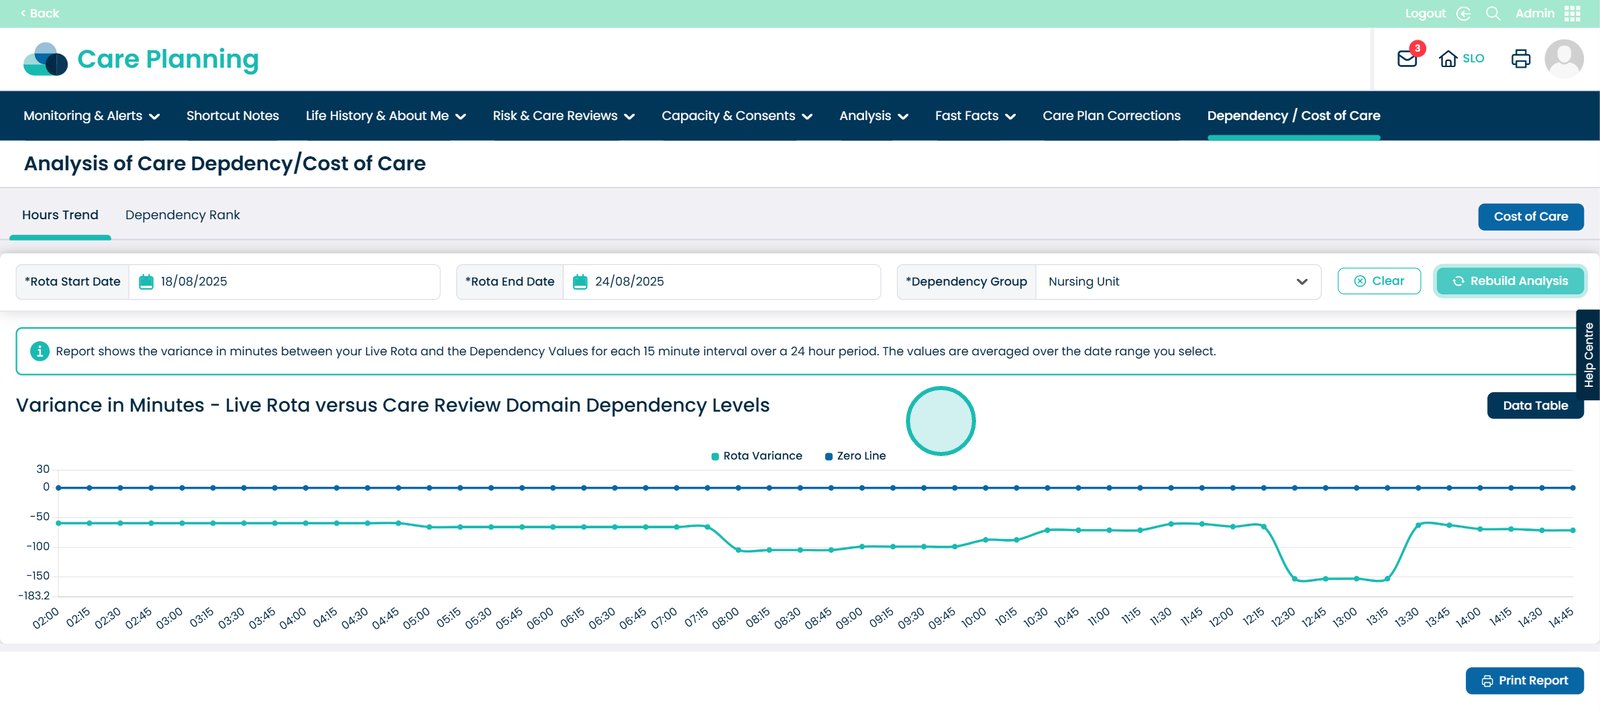Switch to the Dependency Rank tab
Screen dimensions: 1600x710
tap(182, 215)
